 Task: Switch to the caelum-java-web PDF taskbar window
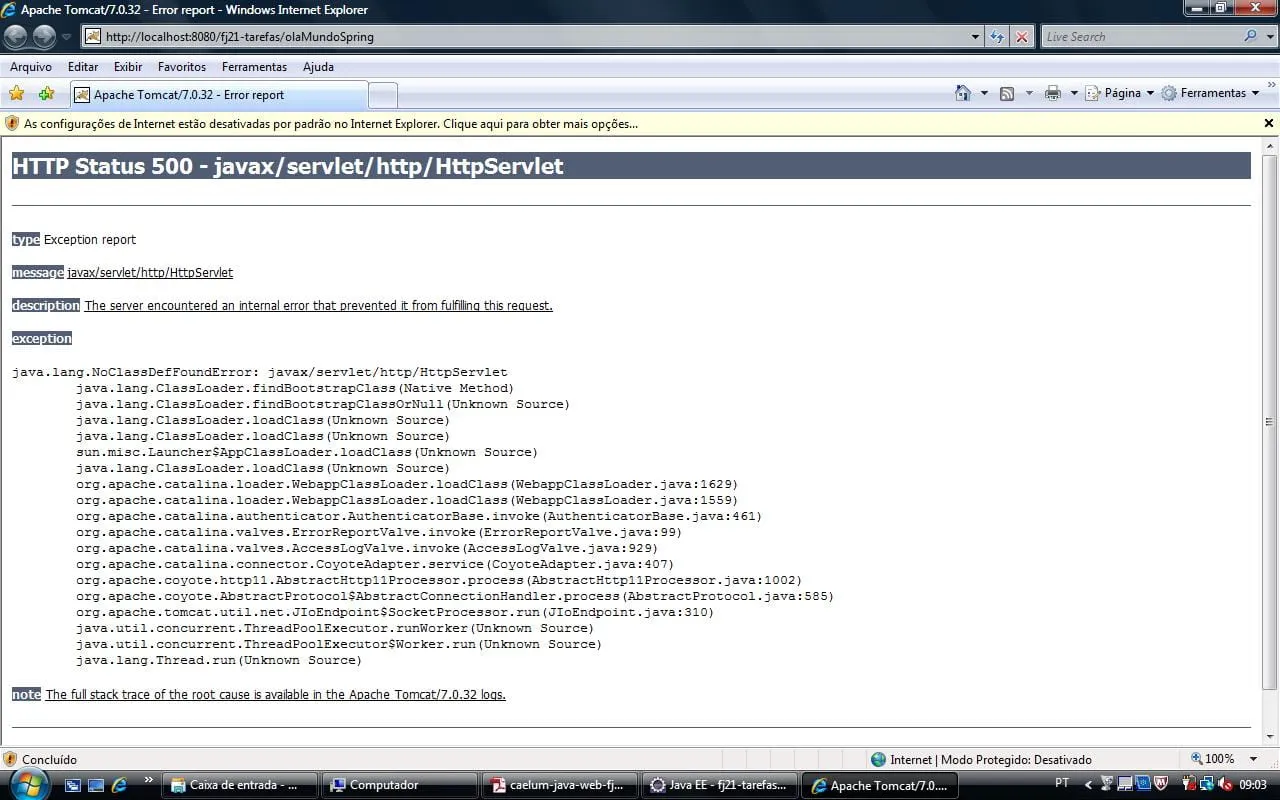(560, 785)
